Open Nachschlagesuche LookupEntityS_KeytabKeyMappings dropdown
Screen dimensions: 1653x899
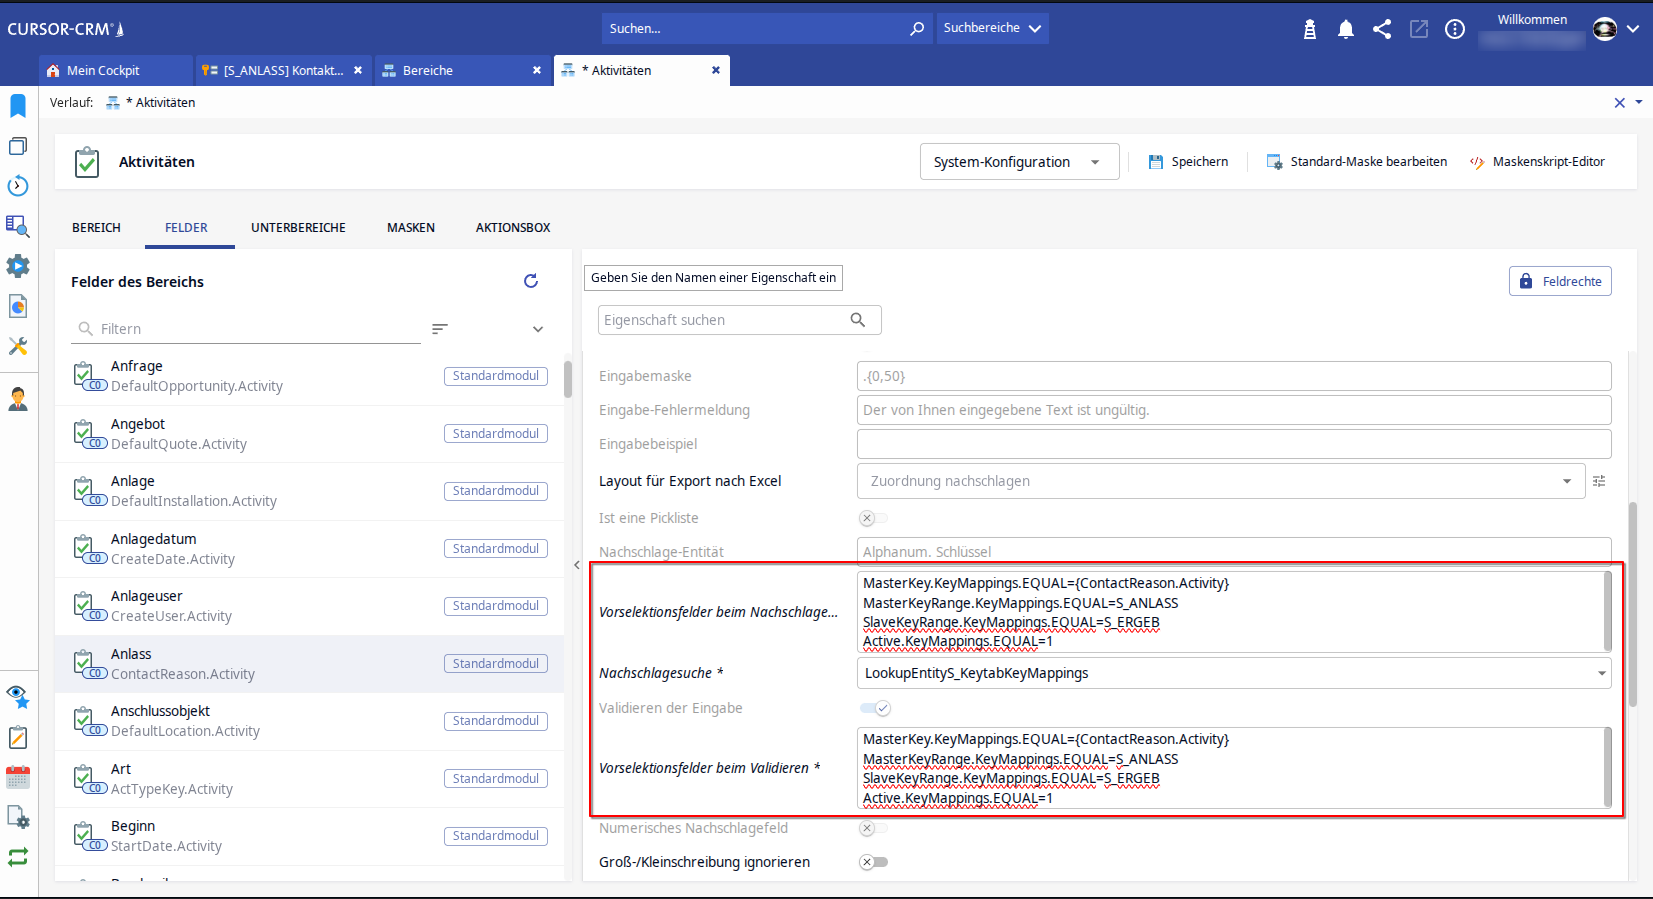pos(1234,673)
